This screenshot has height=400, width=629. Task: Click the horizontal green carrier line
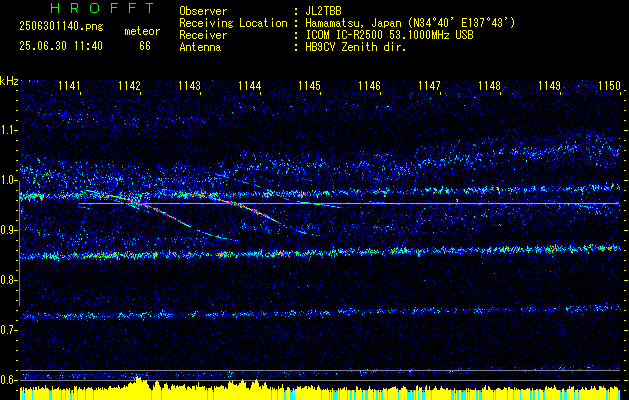point(349,203)
